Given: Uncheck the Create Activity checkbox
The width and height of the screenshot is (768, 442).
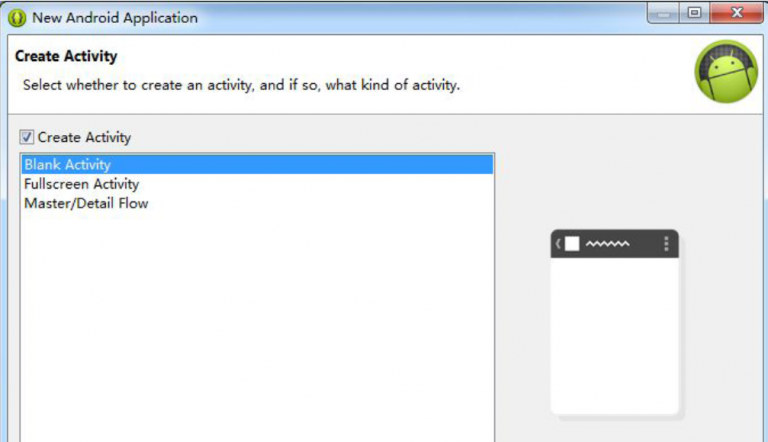Looking at the screenshot, I should (x=27, y=137).
